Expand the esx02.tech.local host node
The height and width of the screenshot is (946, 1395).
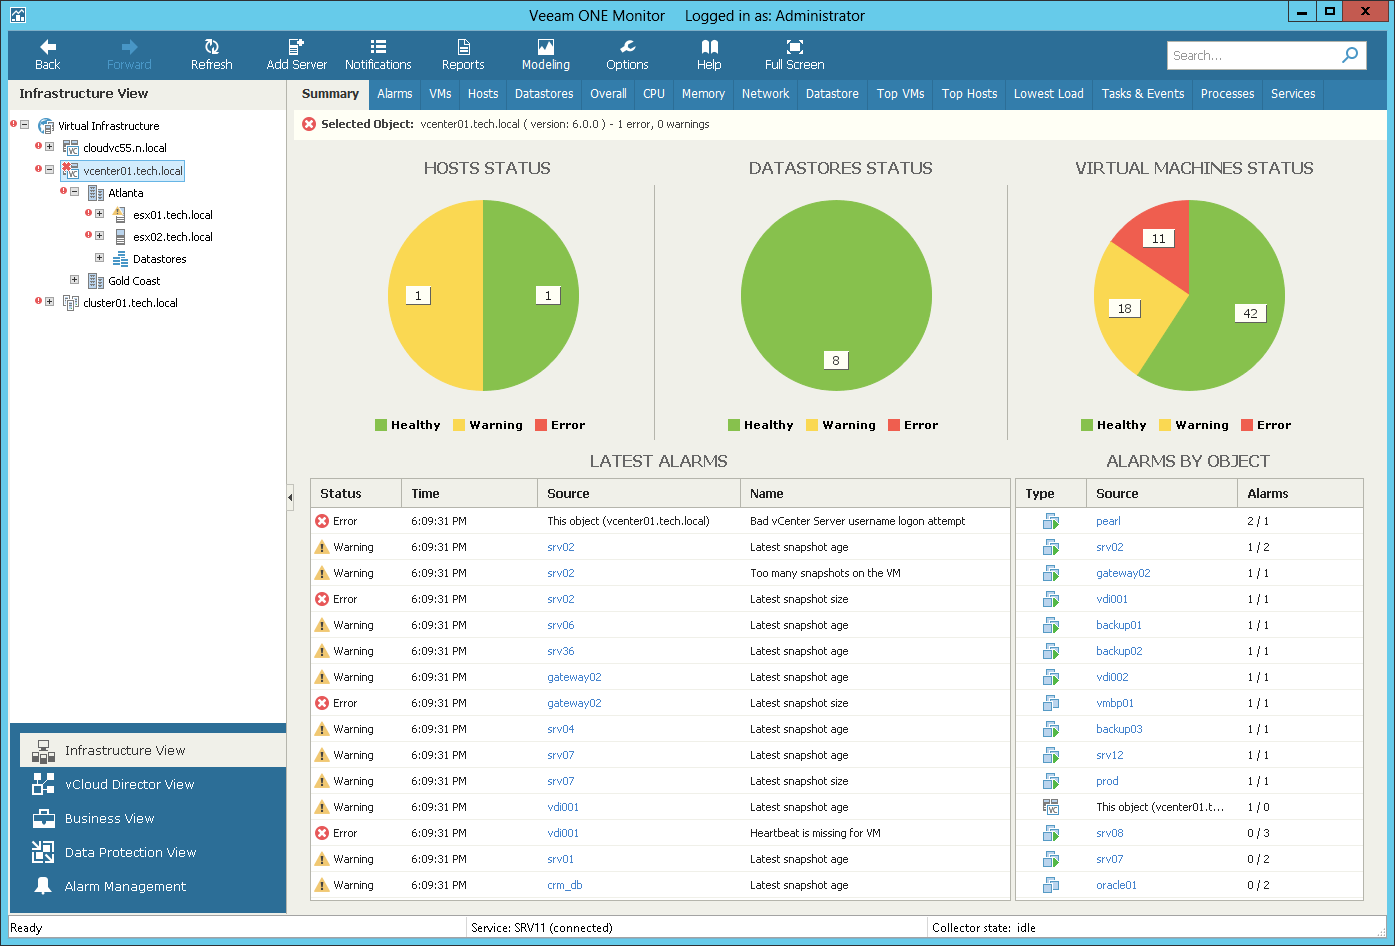pos(99,235)
